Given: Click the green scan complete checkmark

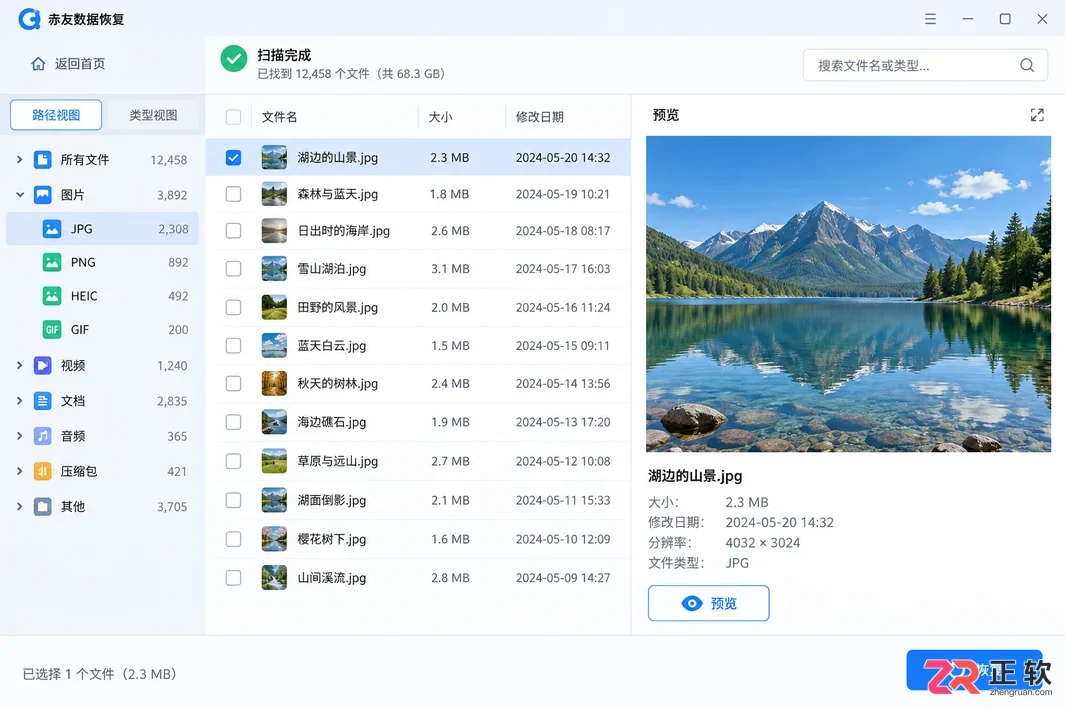Looking at the screenshot, I should click(234, 59).
